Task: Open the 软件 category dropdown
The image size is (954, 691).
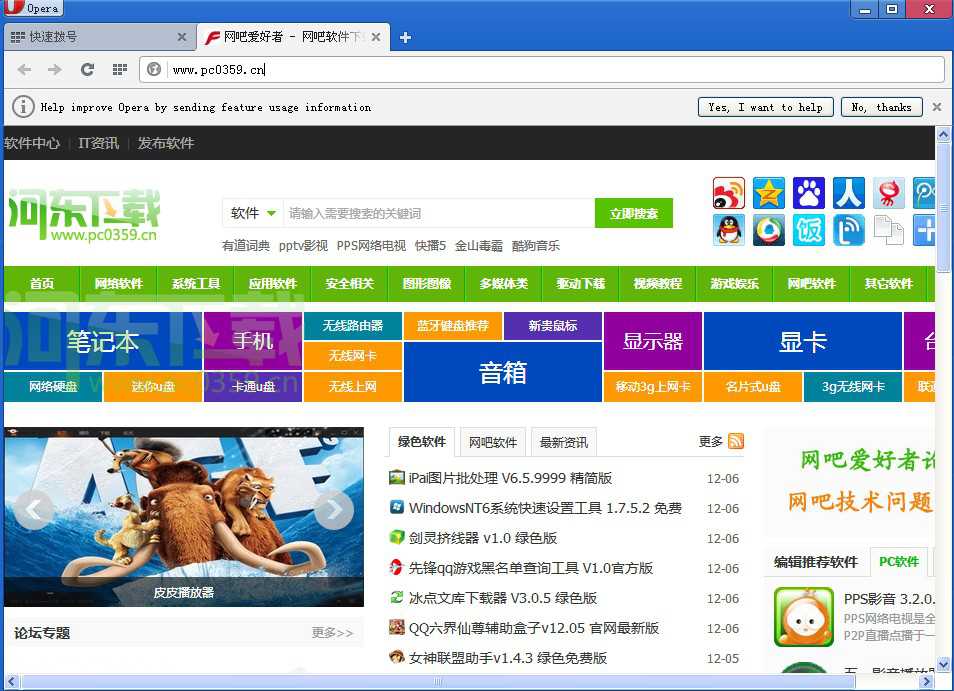Action: pos(252,212)
